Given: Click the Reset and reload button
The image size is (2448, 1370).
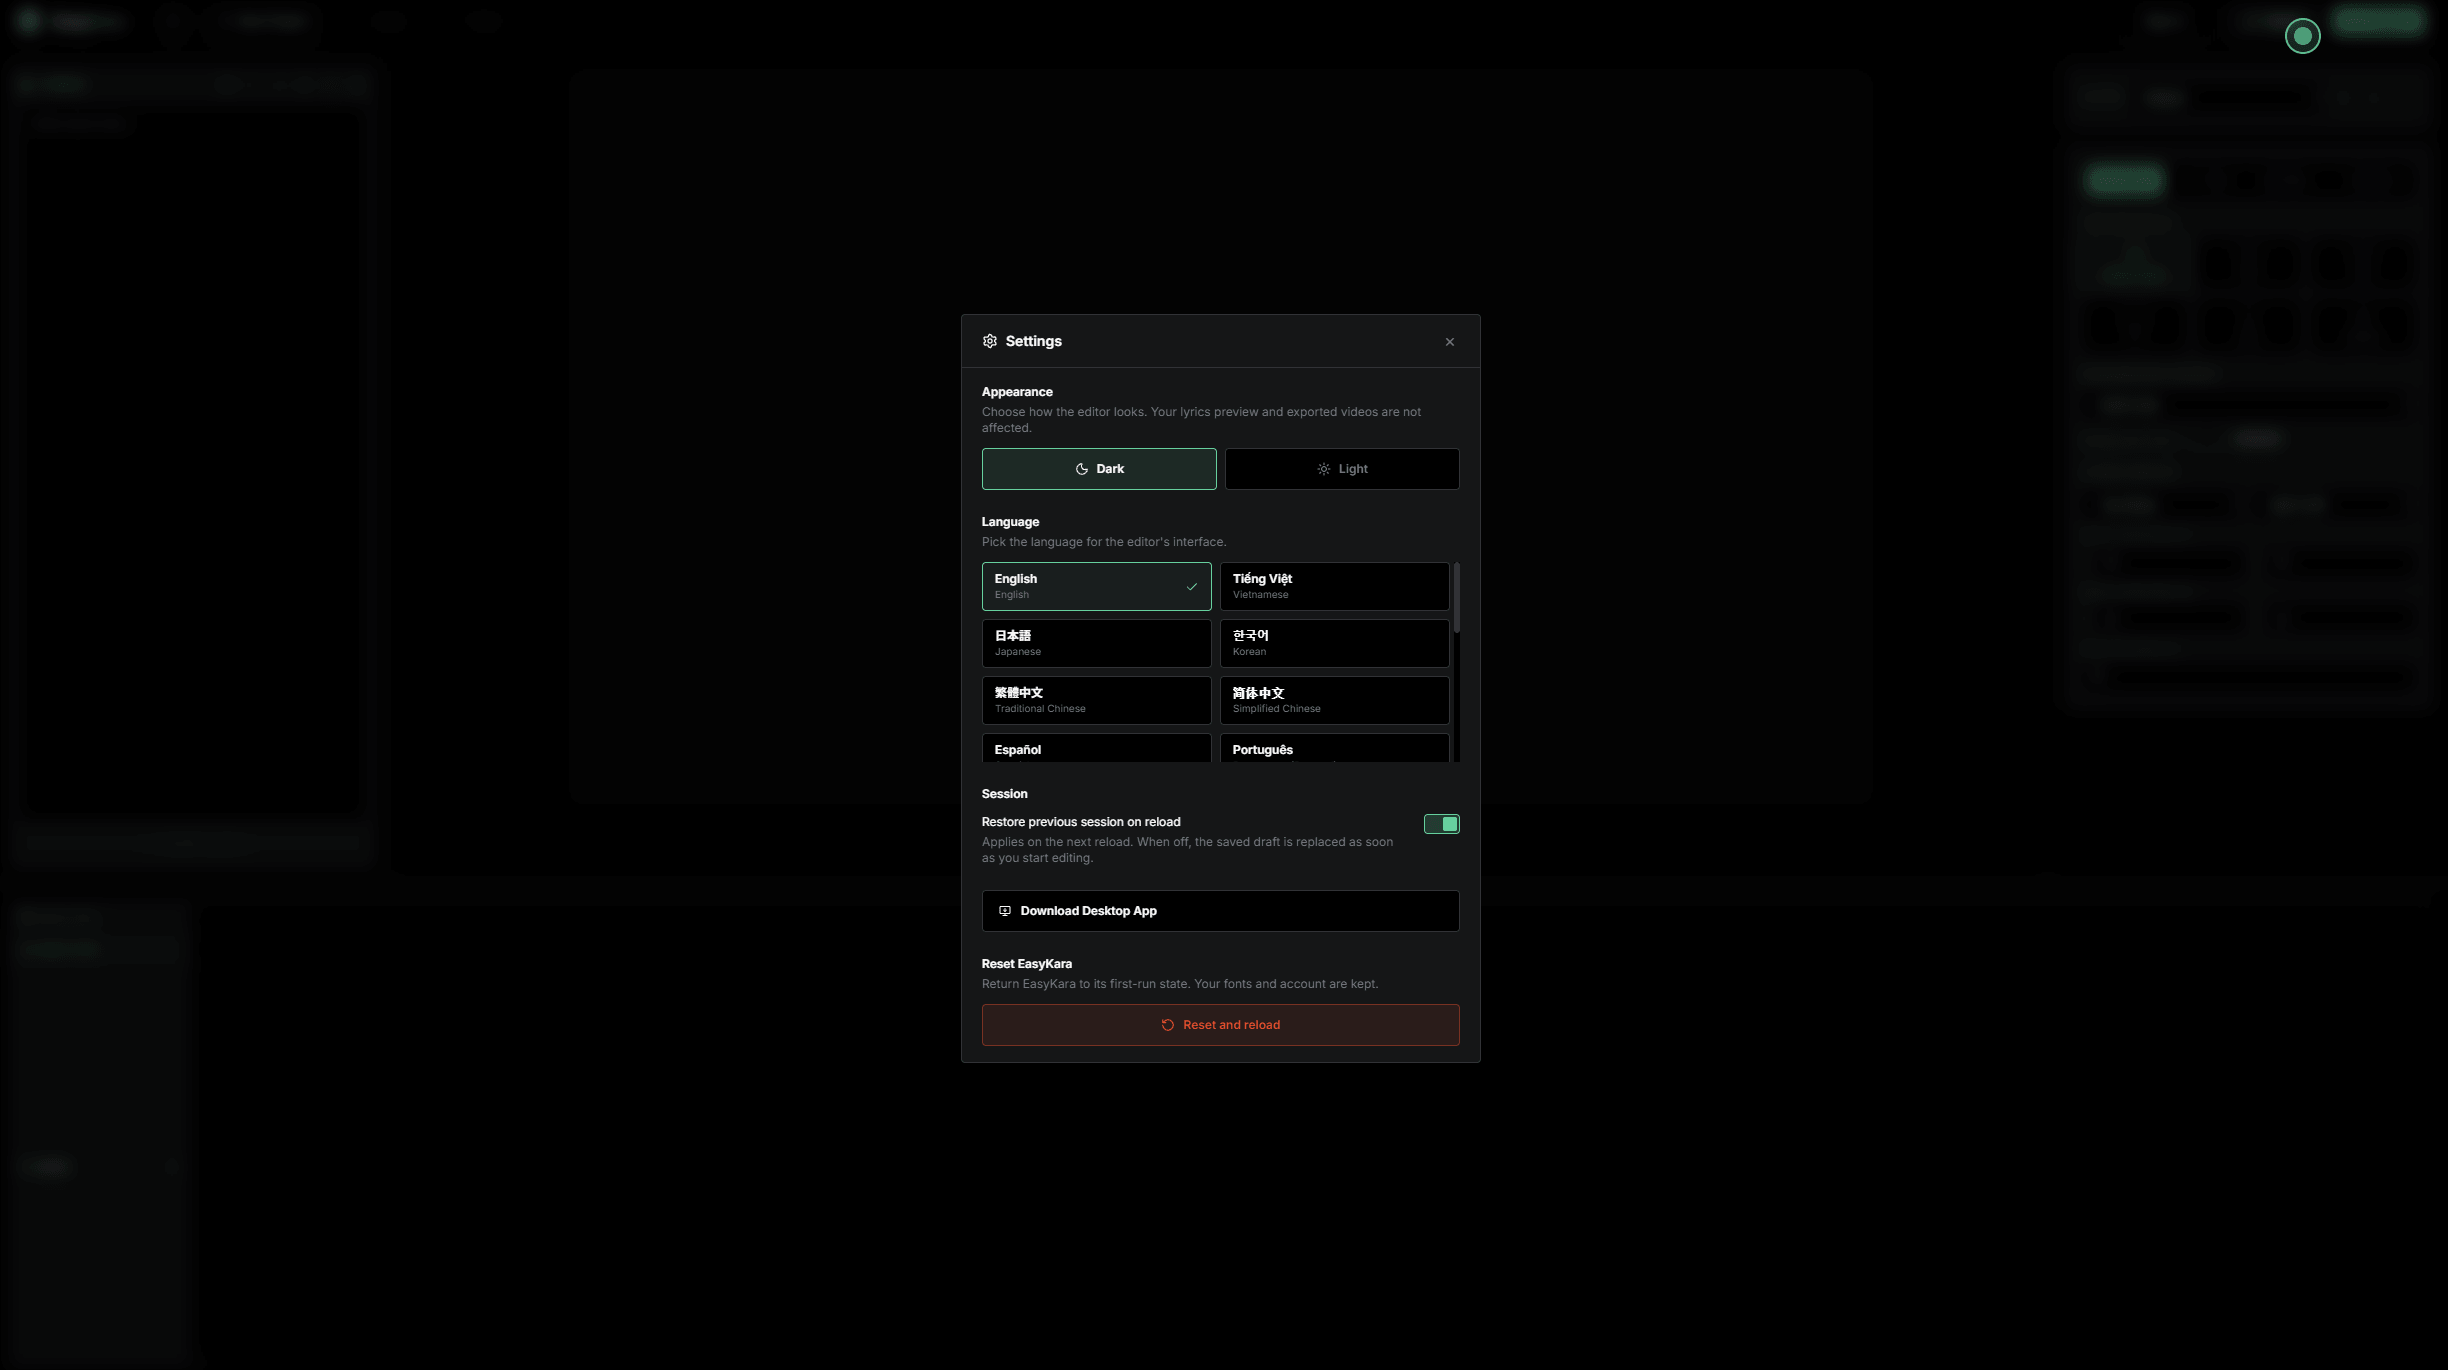Looking at the screenshot, I should tap(1220, 1025).
